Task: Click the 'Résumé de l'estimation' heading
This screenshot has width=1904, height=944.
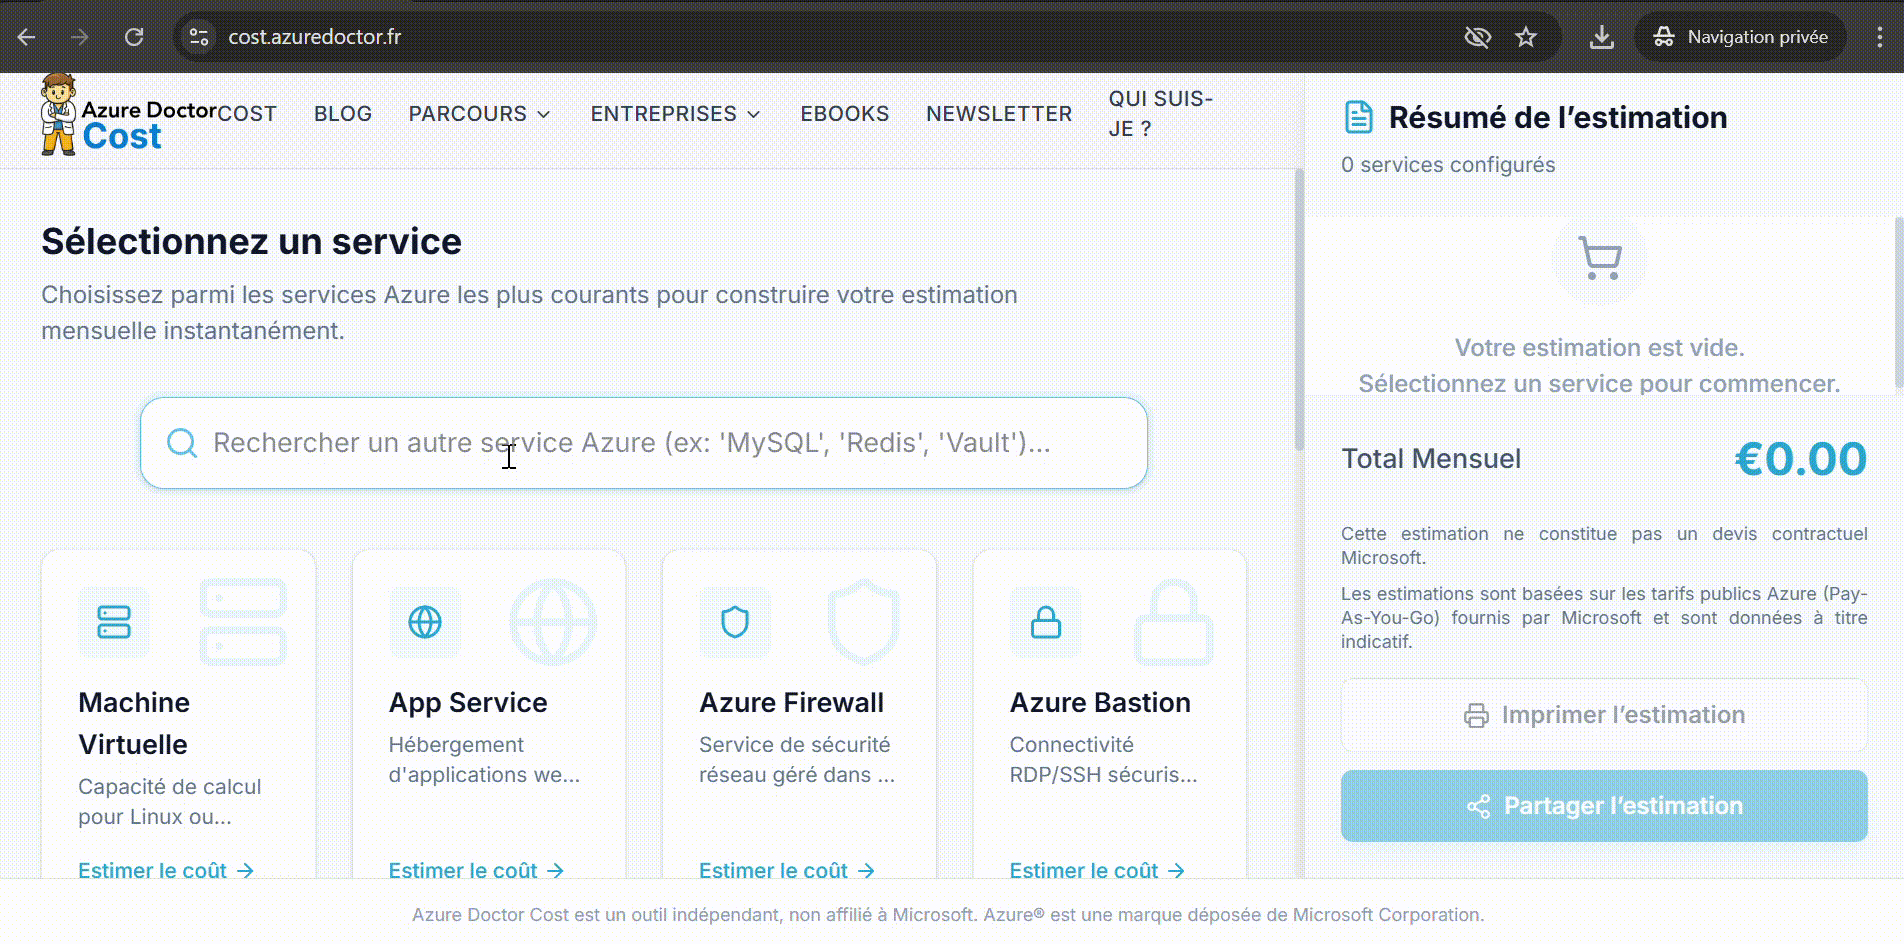Action: point(1558,117)
